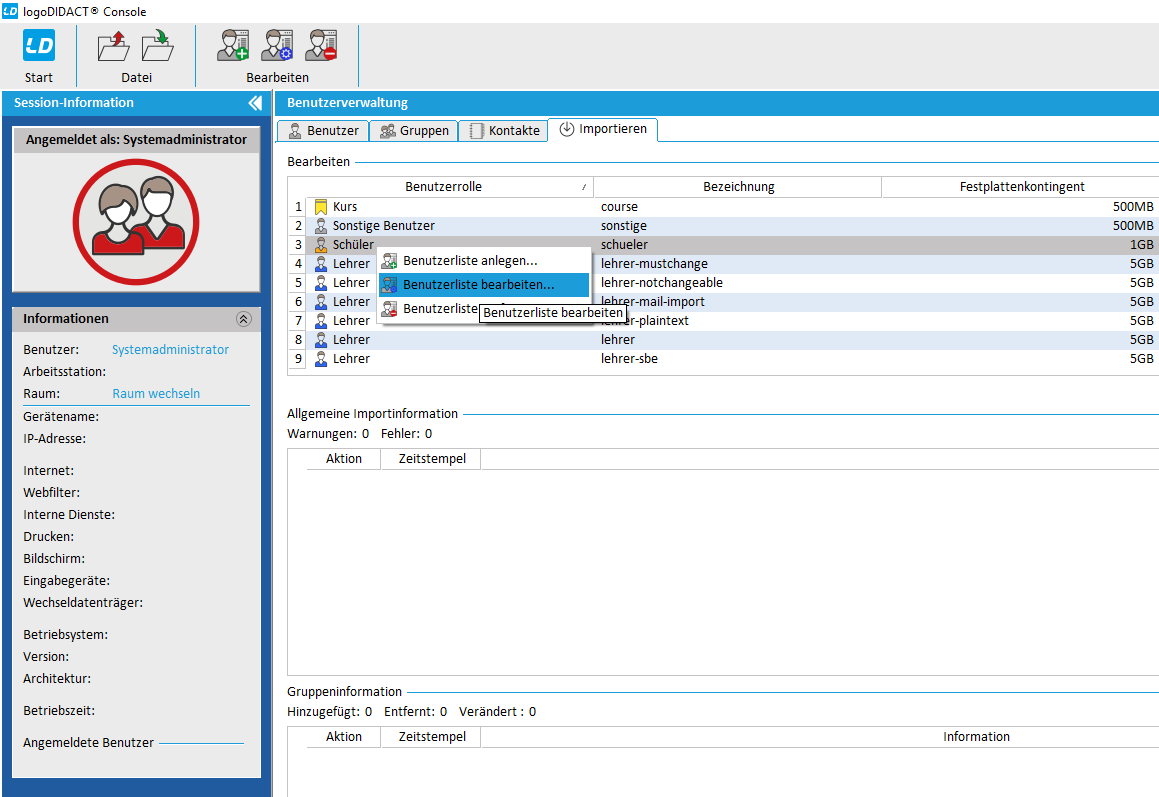Screen dimensions: 1159x797
Task: Open the Gruppen tab
Action: coord(414,131)
